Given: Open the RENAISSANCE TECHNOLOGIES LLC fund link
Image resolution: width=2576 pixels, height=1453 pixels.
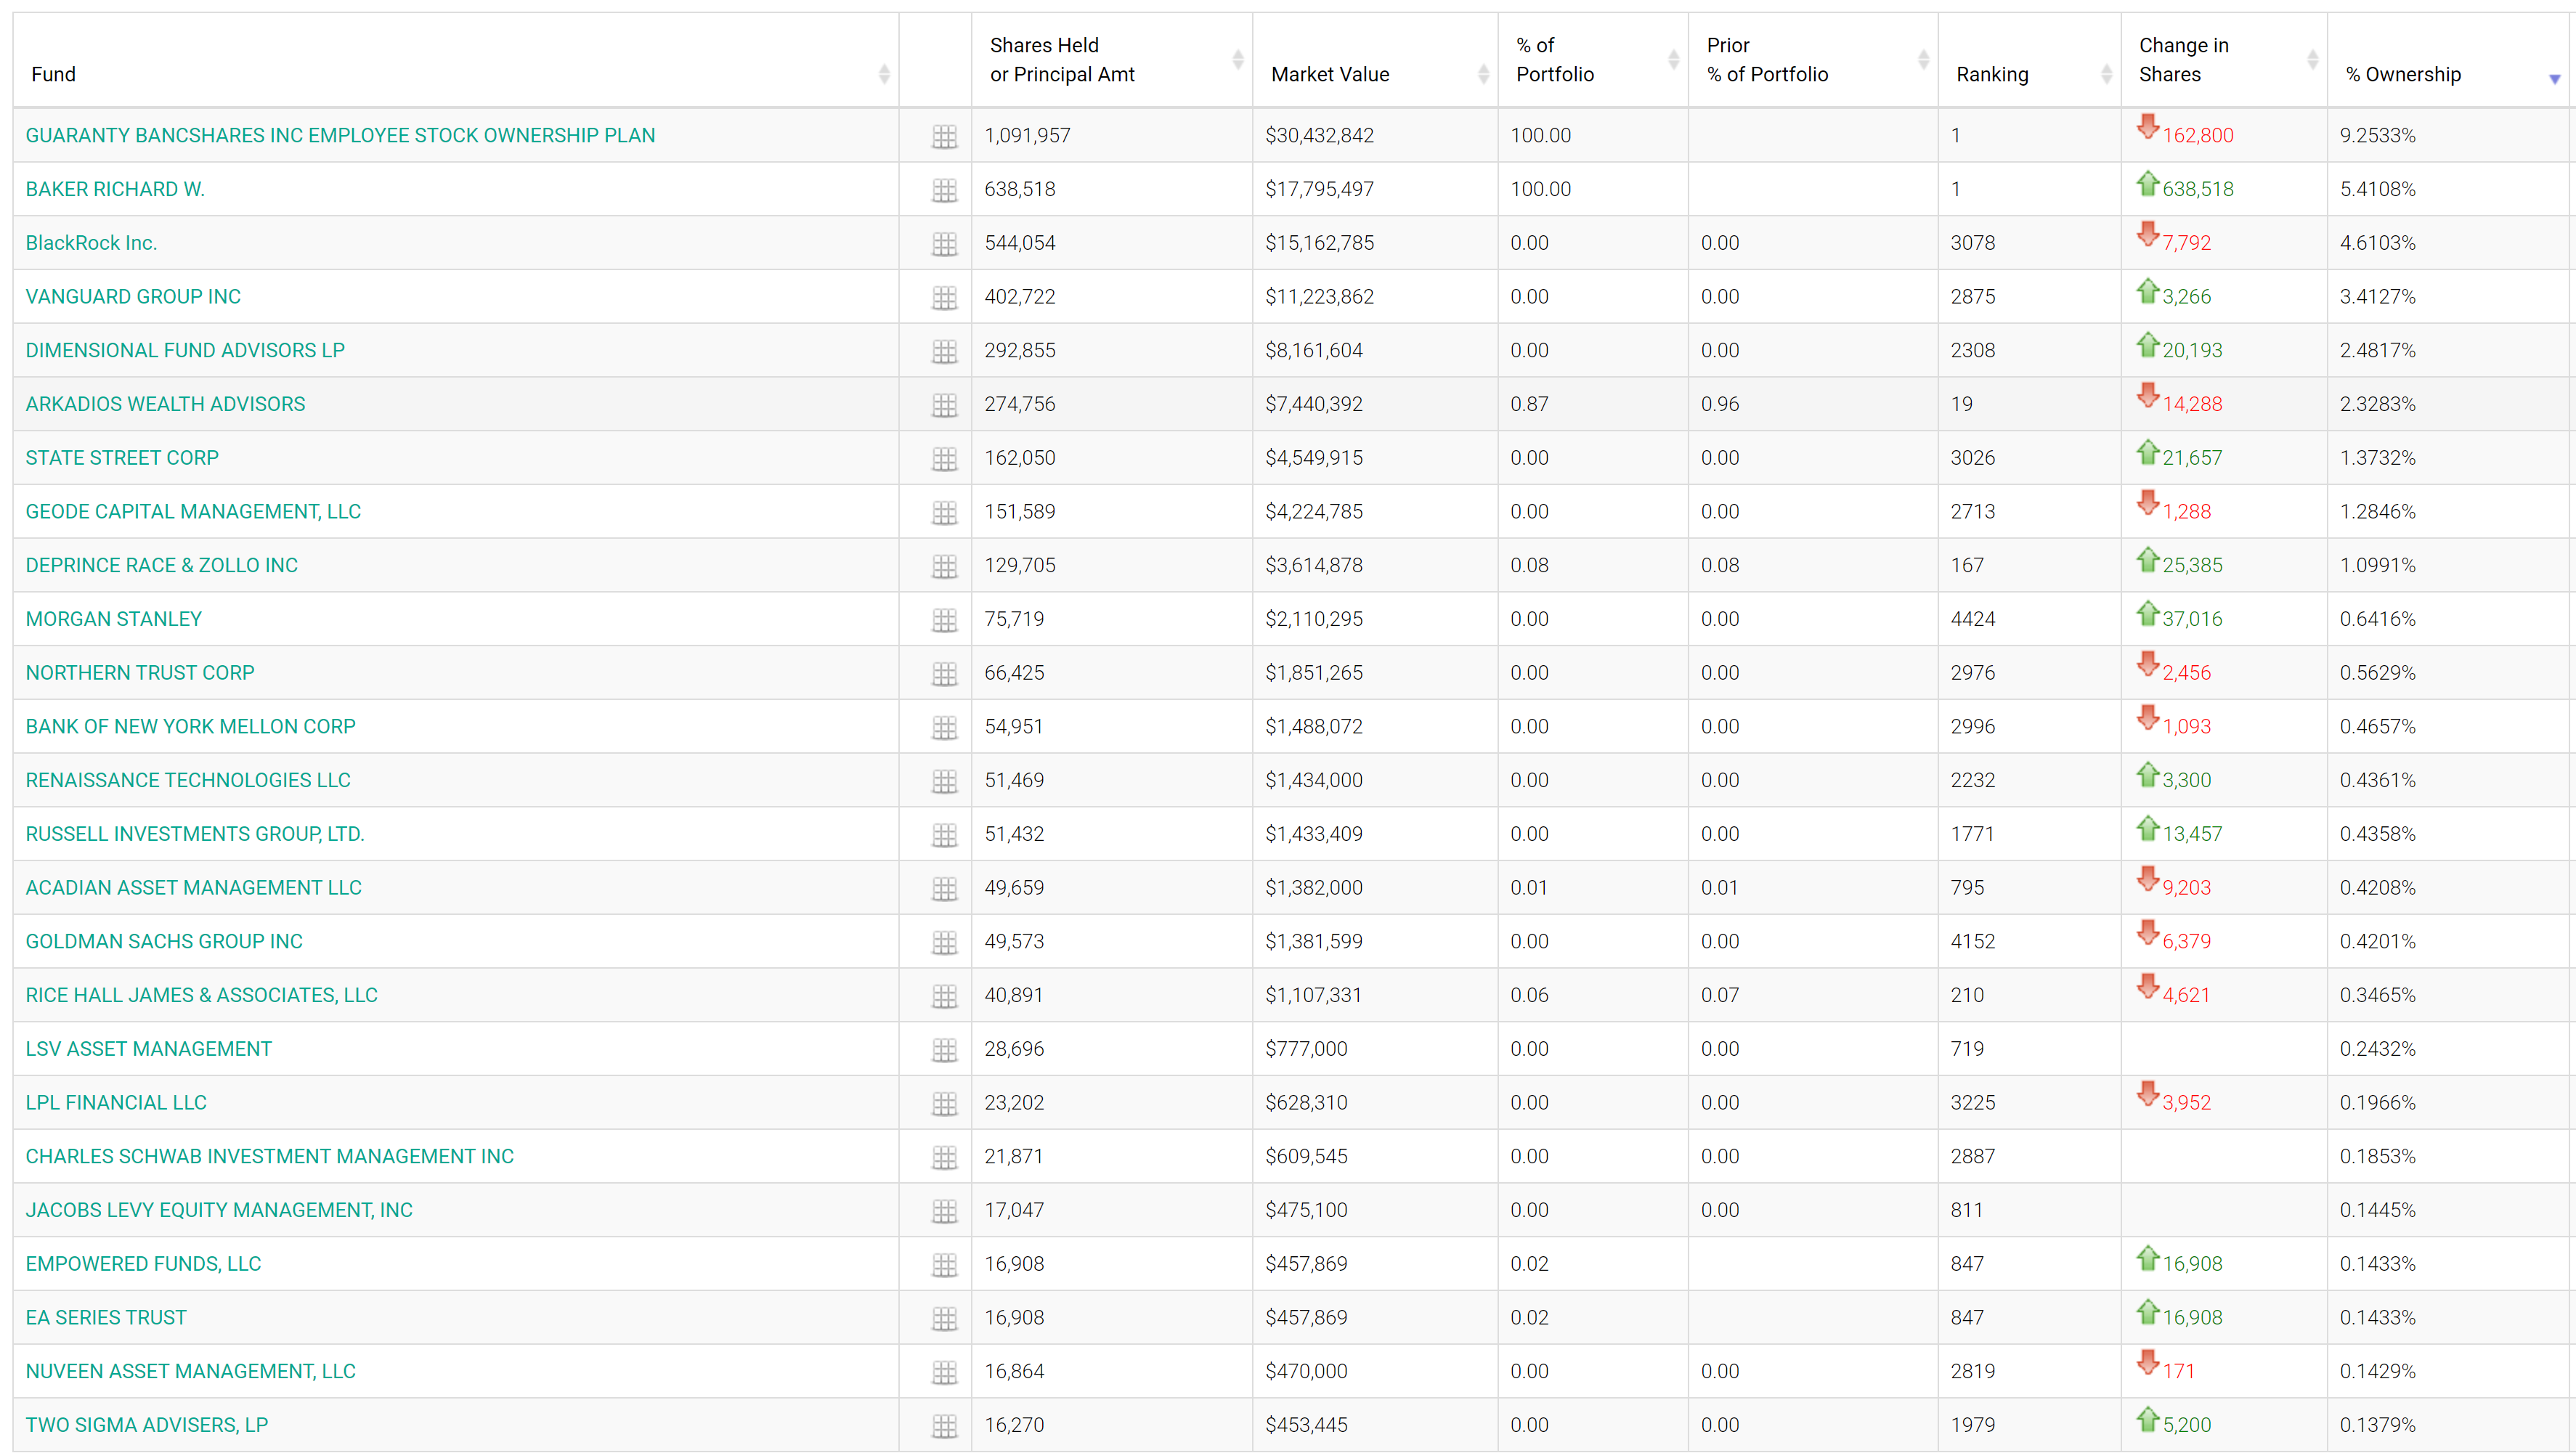Looking at the screenshot, I should (188, 780).
